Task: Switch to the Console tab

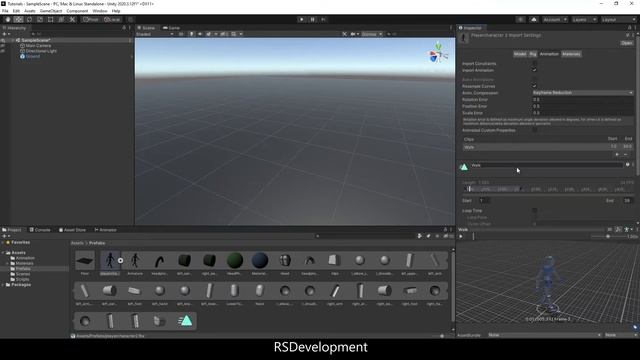Action: point(40,230)
